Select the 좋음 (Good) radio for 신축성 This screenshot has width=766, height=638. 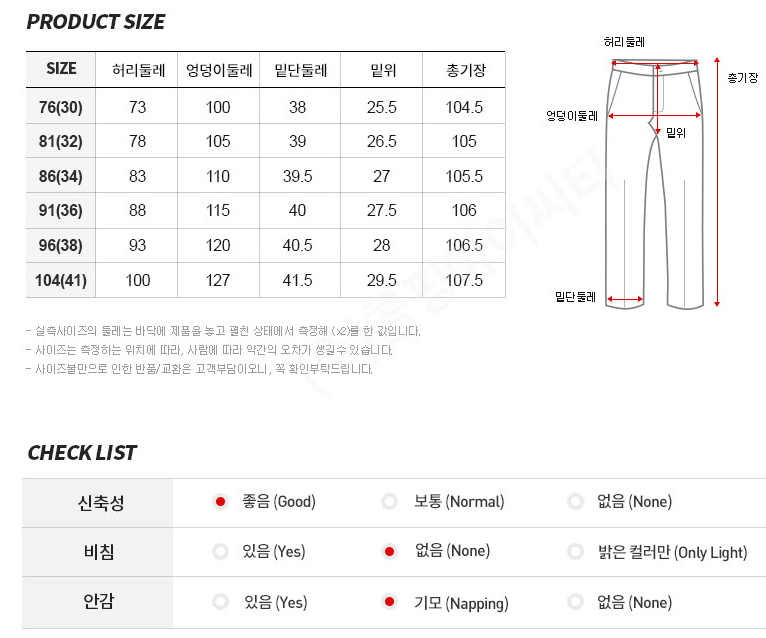pos(220,502)
